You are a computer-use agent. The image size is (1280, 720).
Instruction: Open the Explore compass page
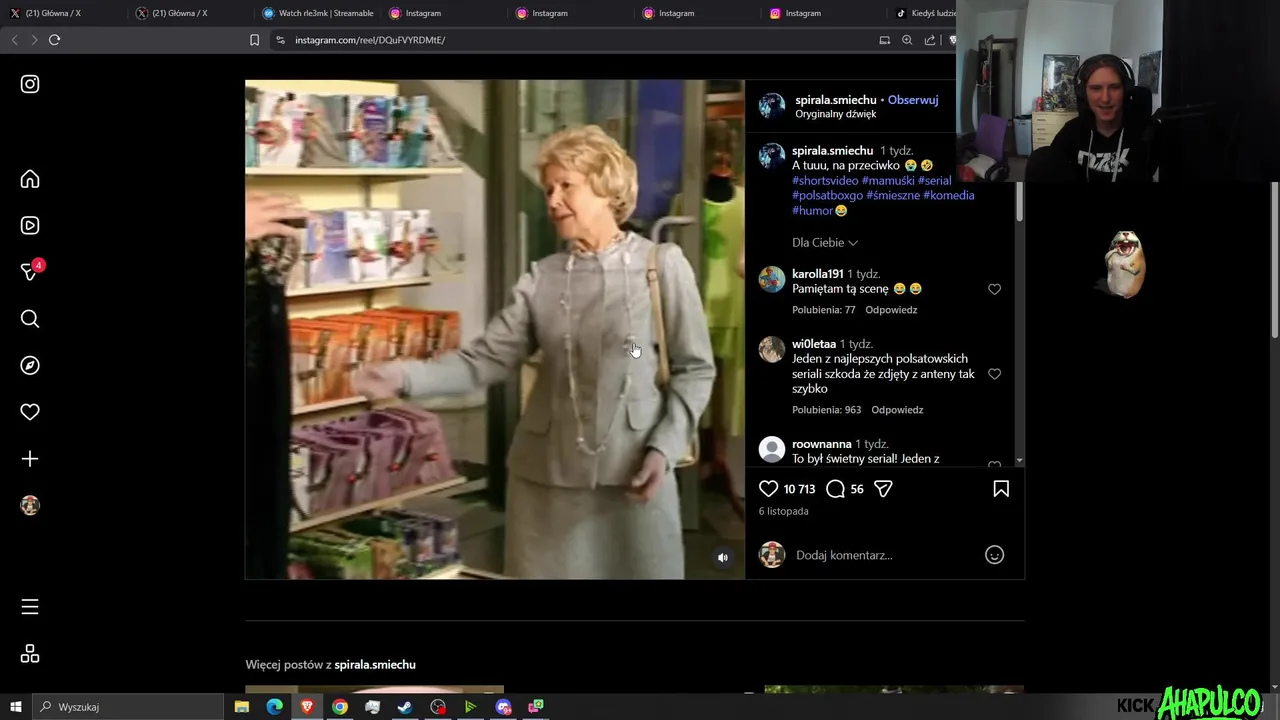(x=30, y=365)
